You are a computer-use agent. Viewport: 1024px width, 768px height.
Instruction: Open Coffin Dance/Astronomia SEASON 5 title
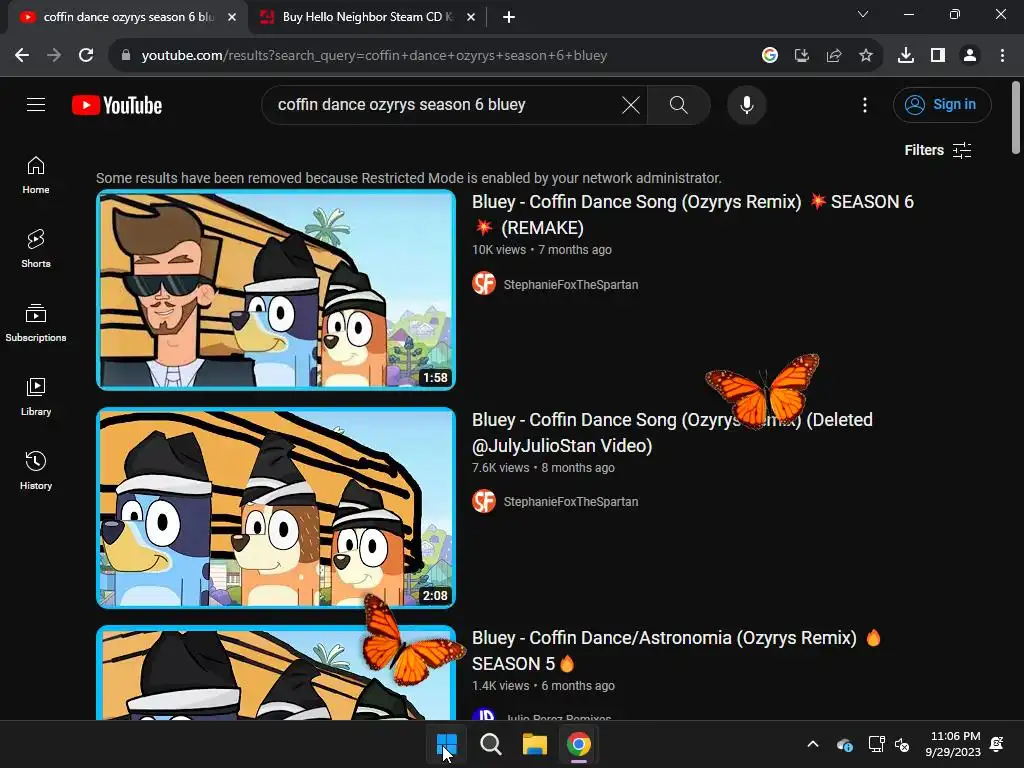pos(677,650)
